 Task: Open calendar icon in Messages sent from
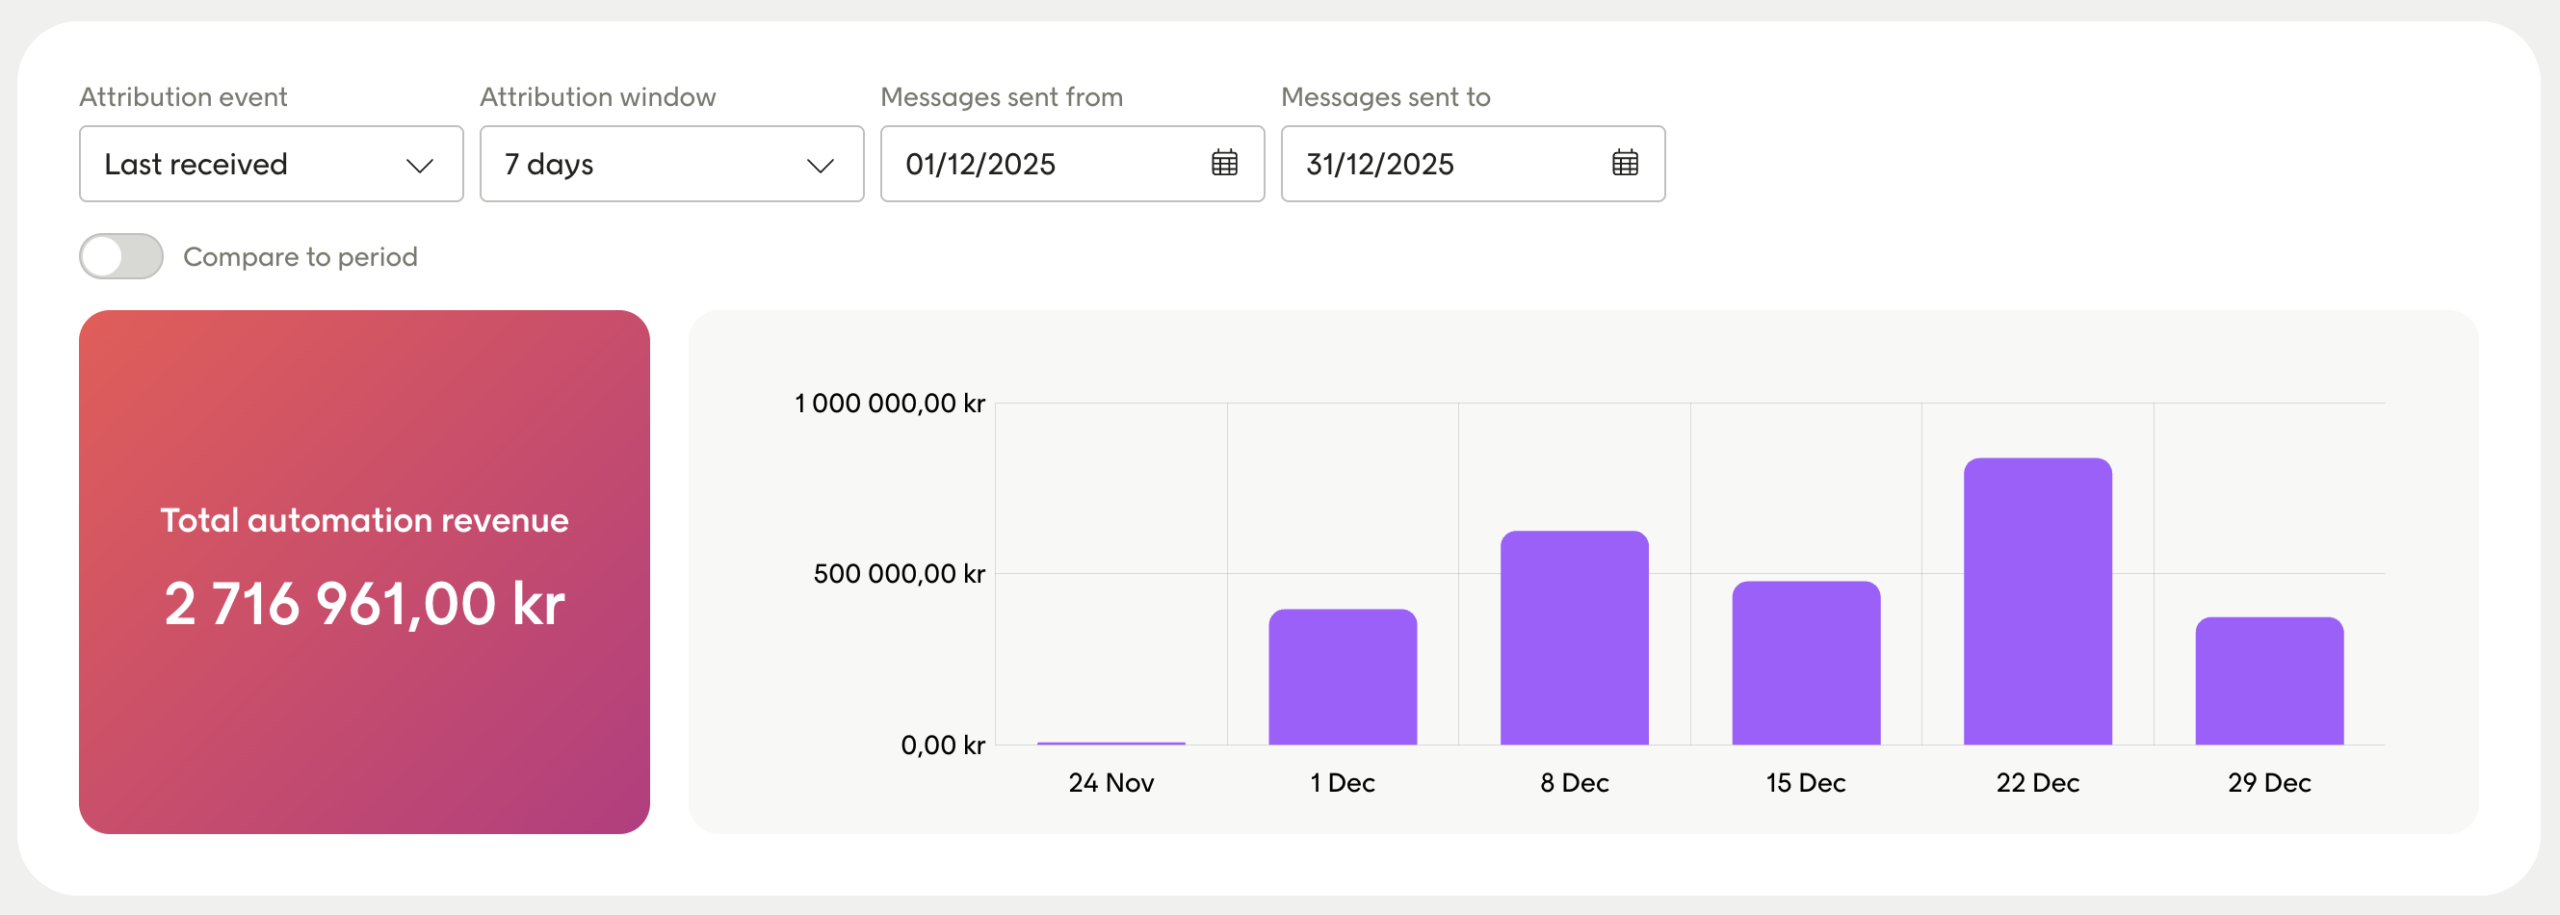click(1224, 163)
